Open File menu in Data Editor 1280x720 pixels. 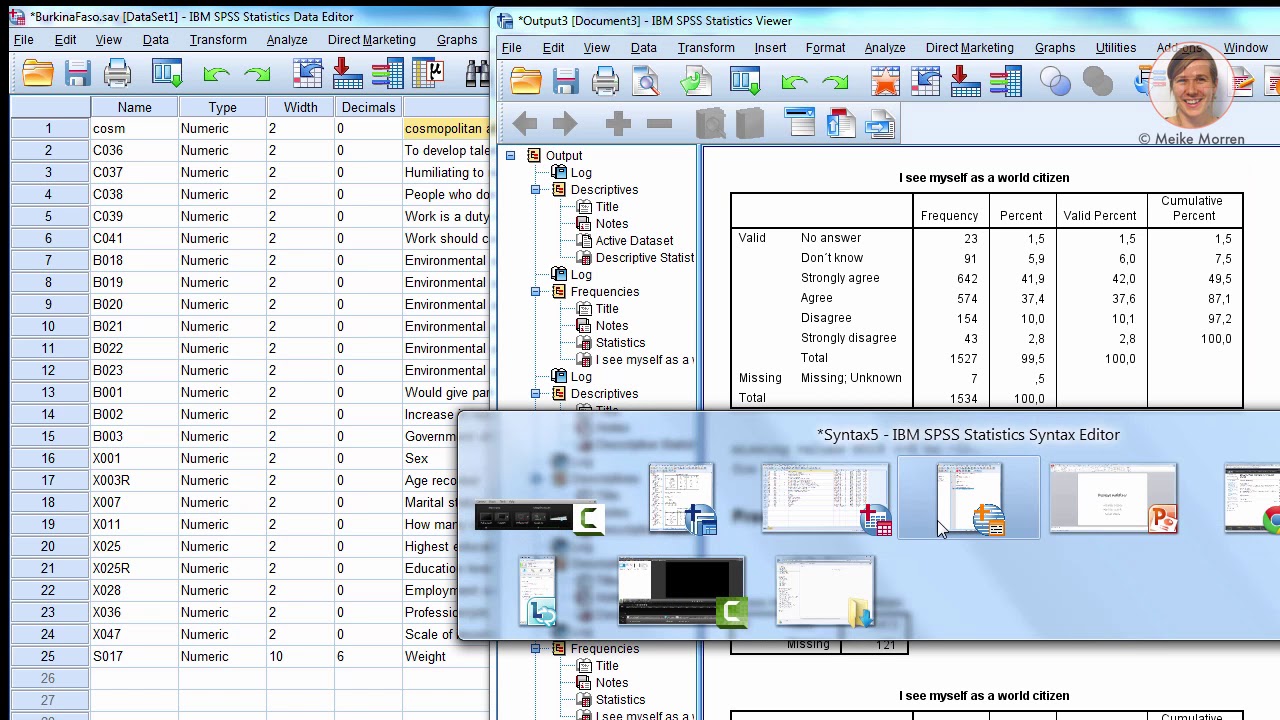pos(23,40)
